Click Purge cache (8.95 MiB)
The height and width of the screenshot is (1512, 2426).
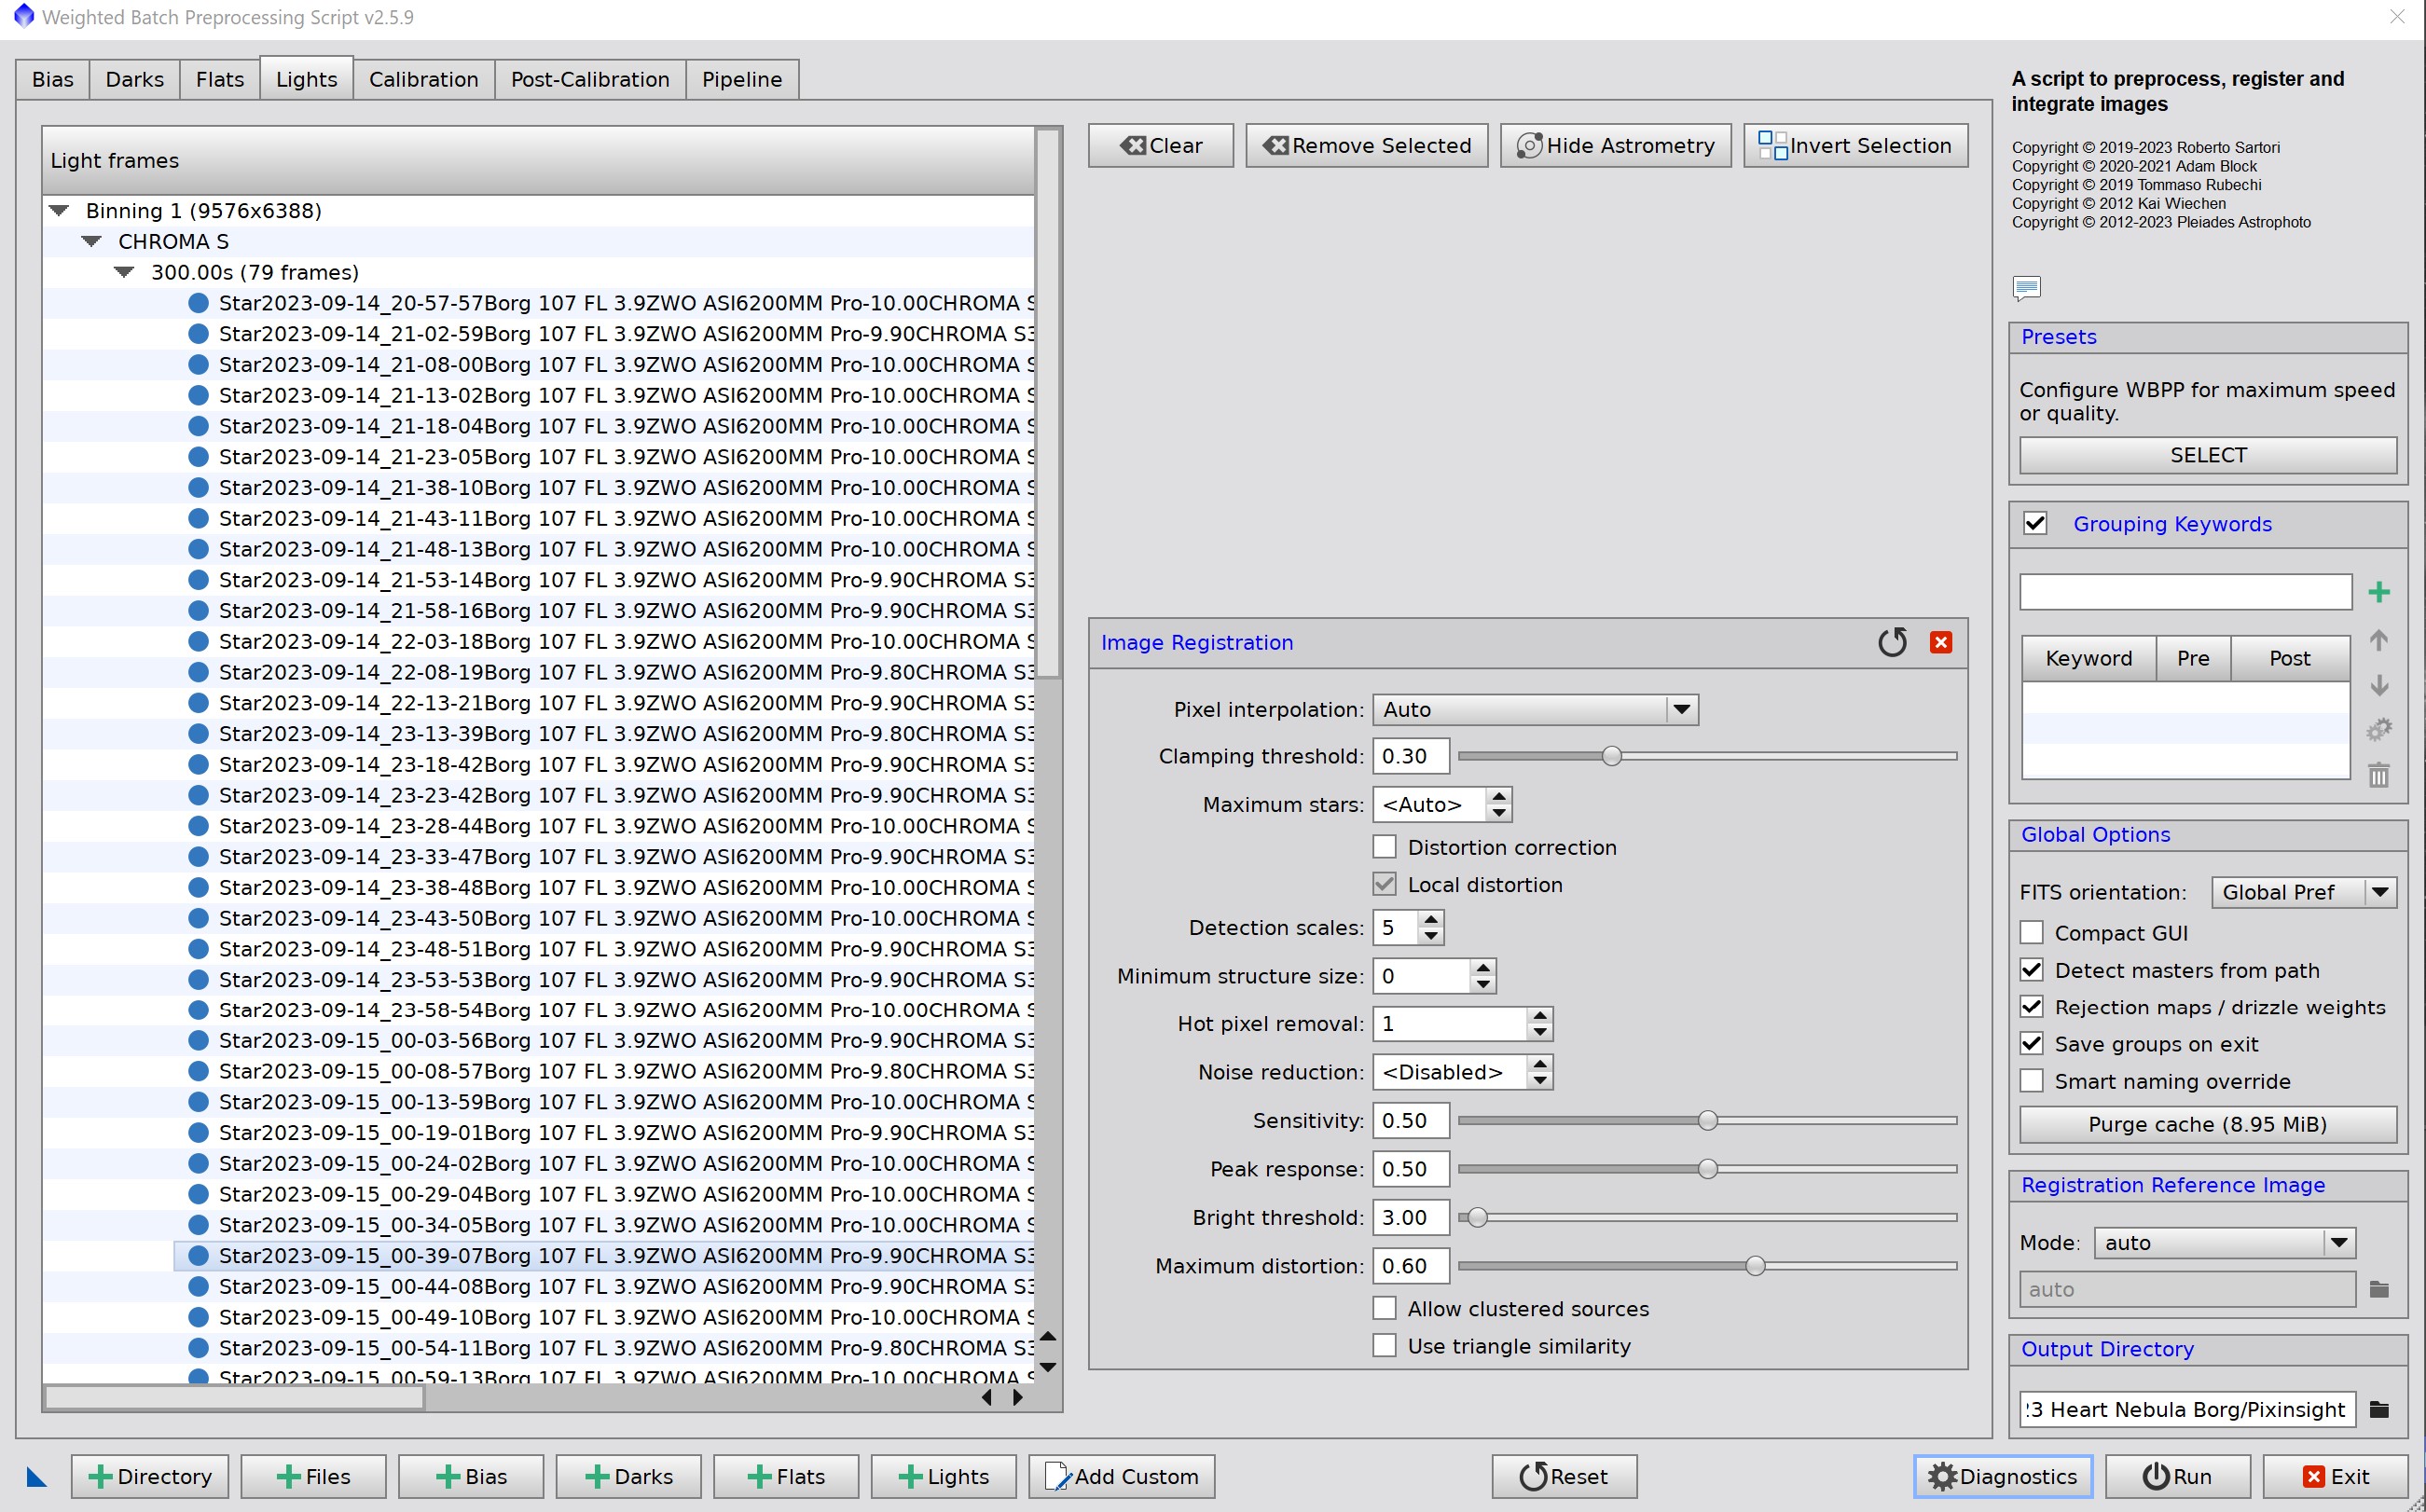click(x=2208, y=1124)
